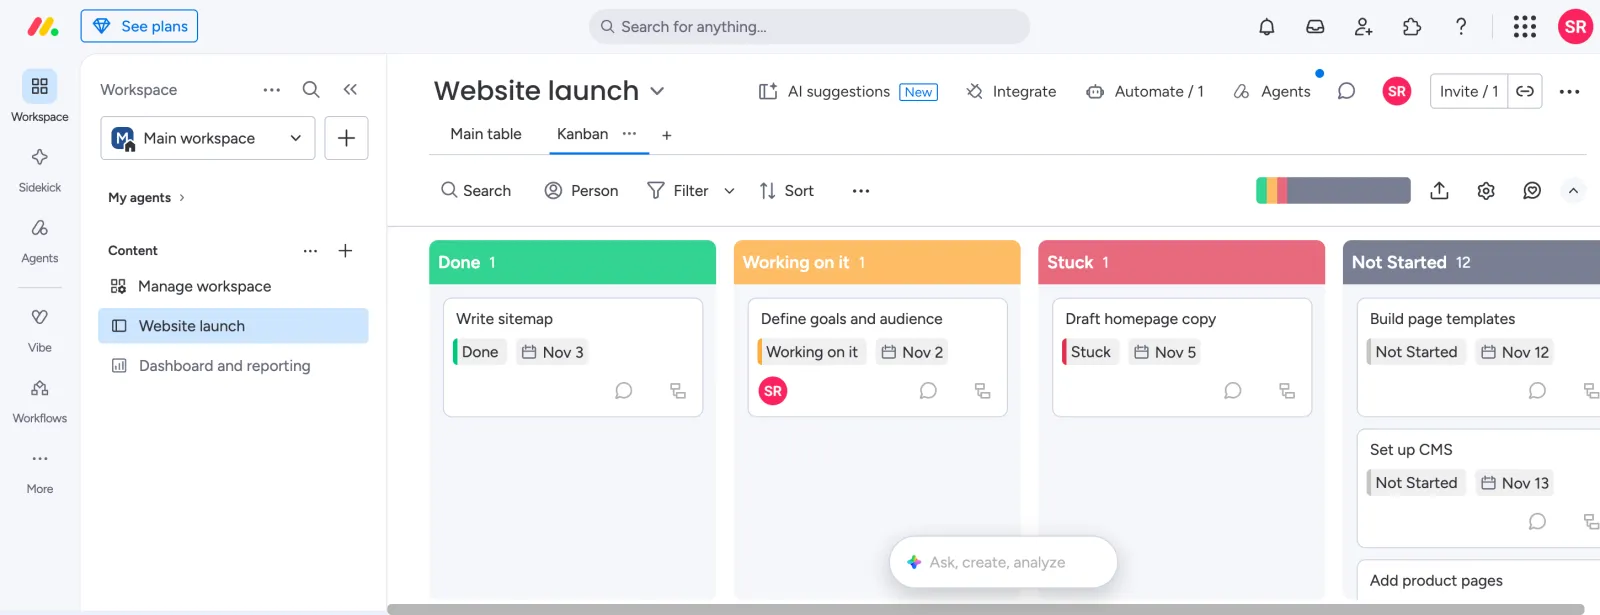Click the Search button in board toolbar
Screen dimensions: 1600x615
click(x=476, y=190)
